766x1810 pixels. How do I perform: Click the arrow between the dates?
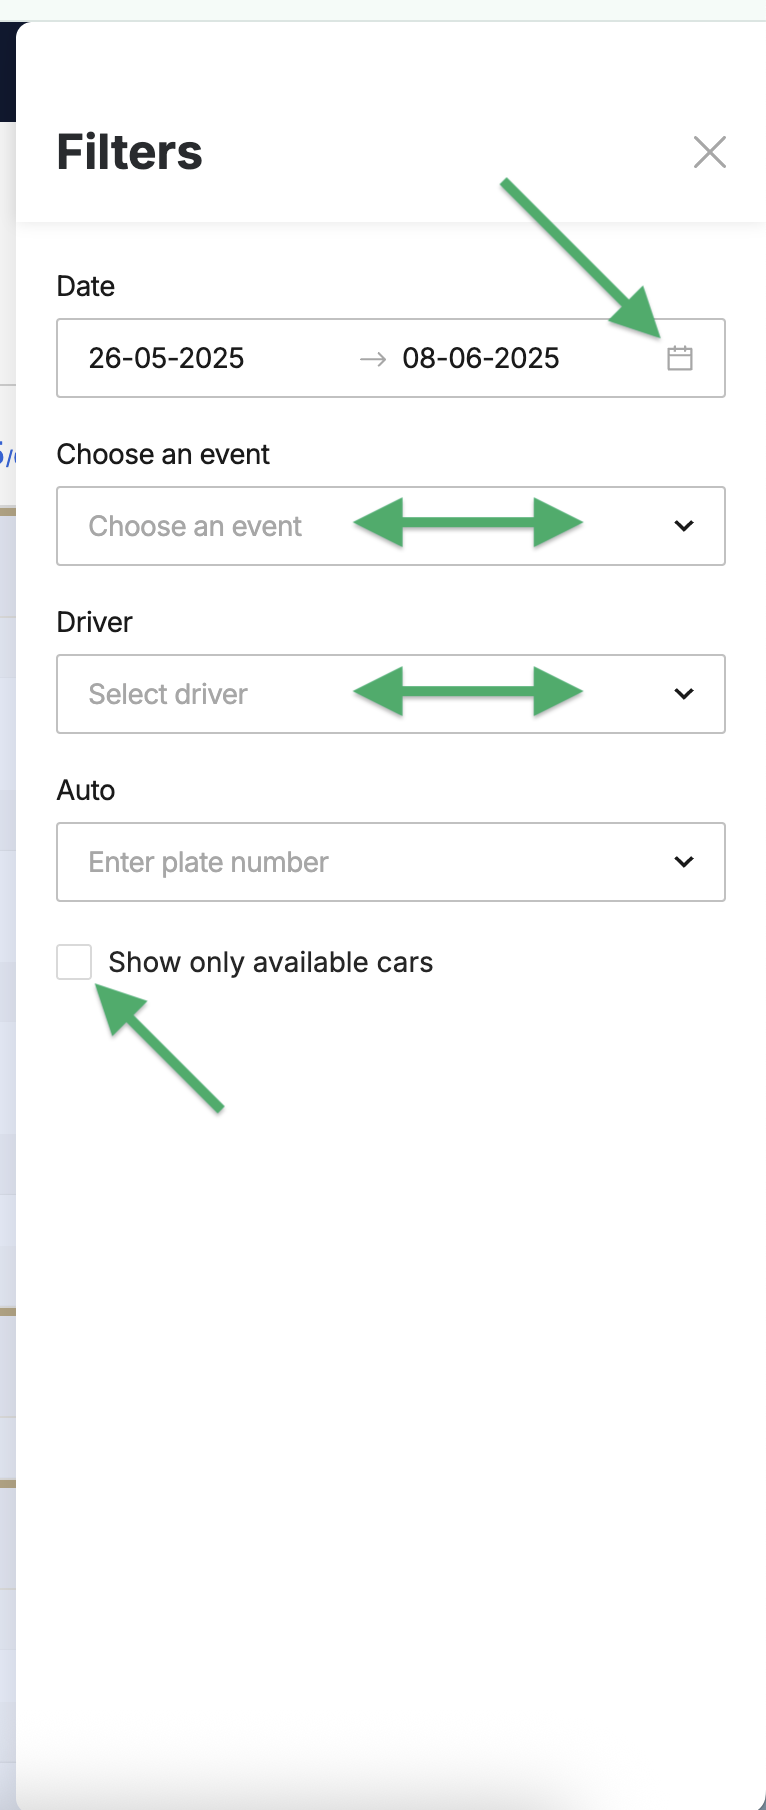click(x=373, y=359)
